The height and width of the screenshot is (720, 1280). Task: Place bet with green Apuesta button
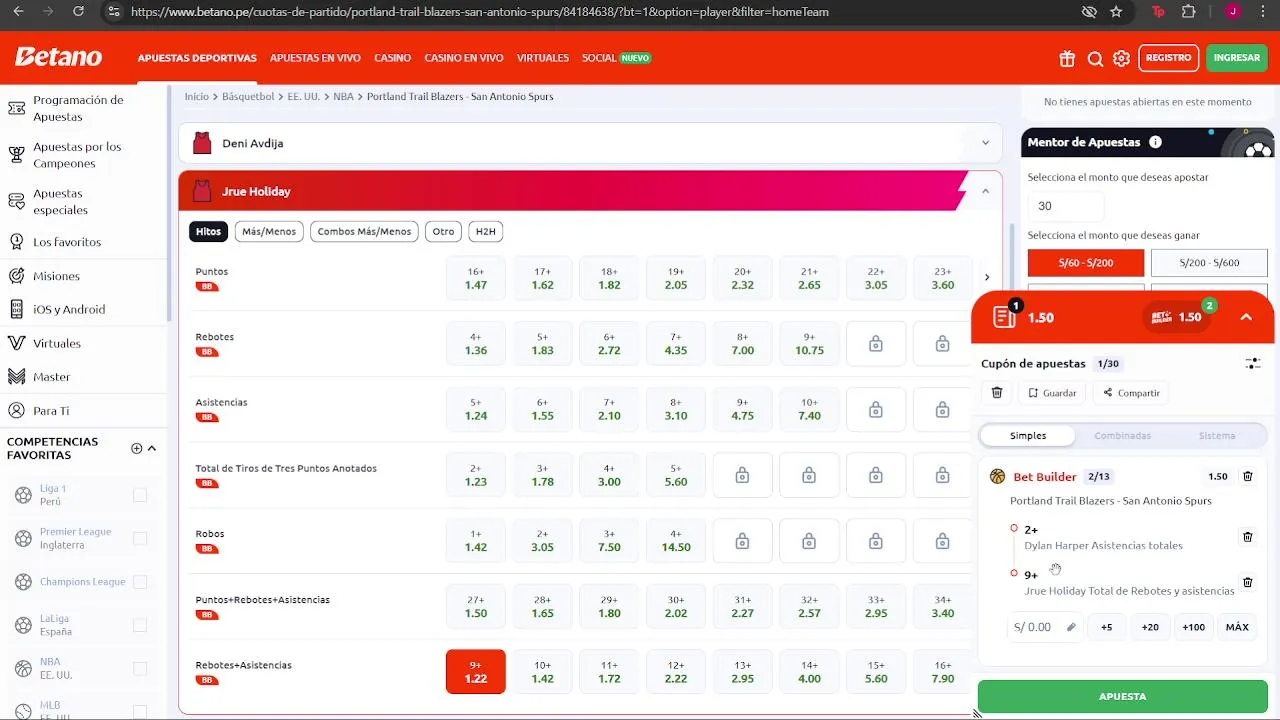pyautogui.click(x=1122, y=696)
